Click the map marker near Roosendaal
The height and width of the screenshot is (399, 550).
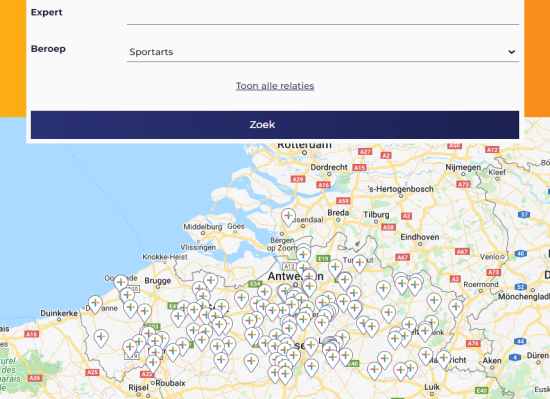click(x=288, y=217)
